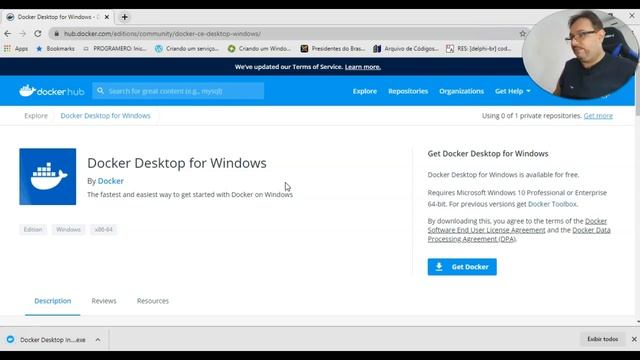Click the x86-64 tag

pos(103,229)
